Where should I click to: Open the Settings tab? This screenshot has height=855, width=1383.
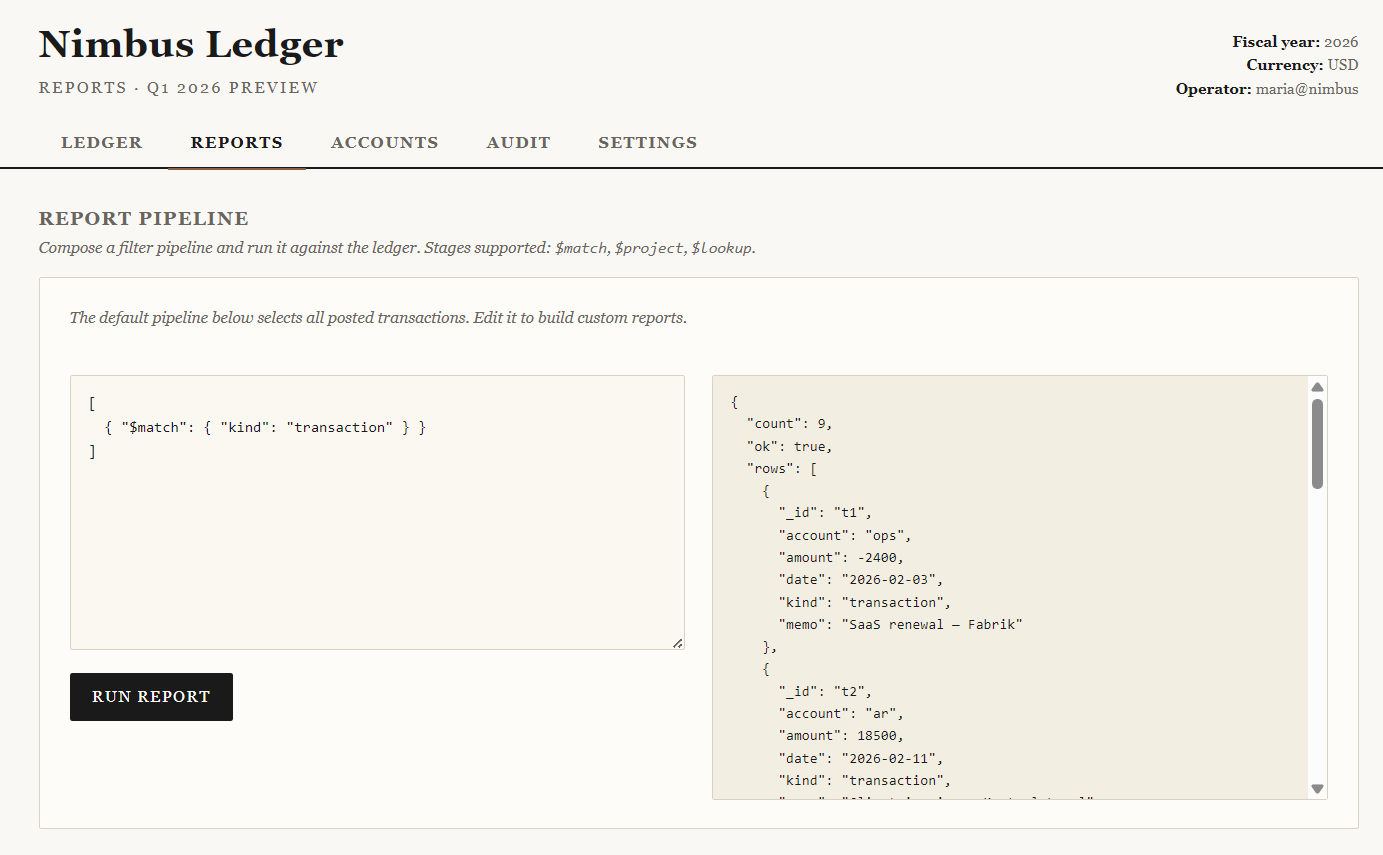pyautogui.click(x=648, y=142)
